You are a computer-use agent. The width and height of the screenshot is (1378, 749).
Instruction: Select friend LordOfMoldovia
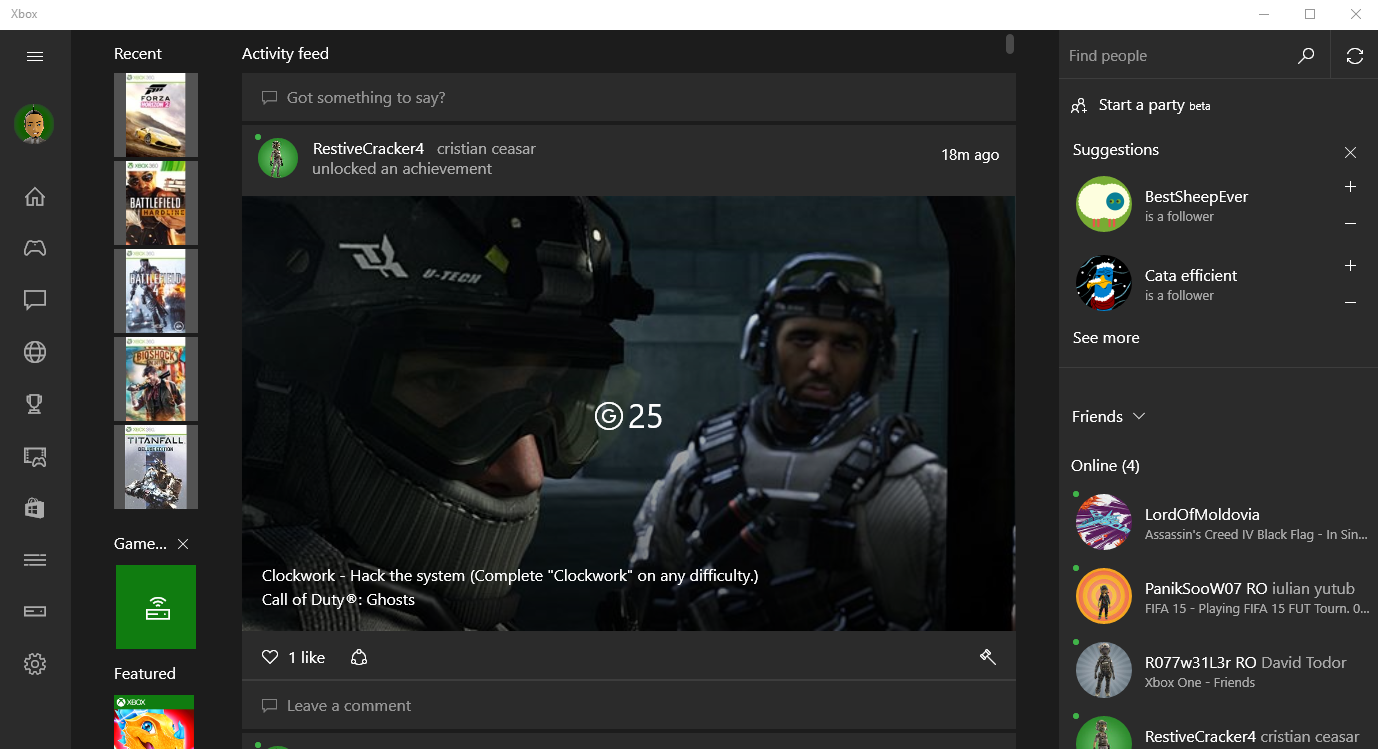click(x=1218, y=522)
